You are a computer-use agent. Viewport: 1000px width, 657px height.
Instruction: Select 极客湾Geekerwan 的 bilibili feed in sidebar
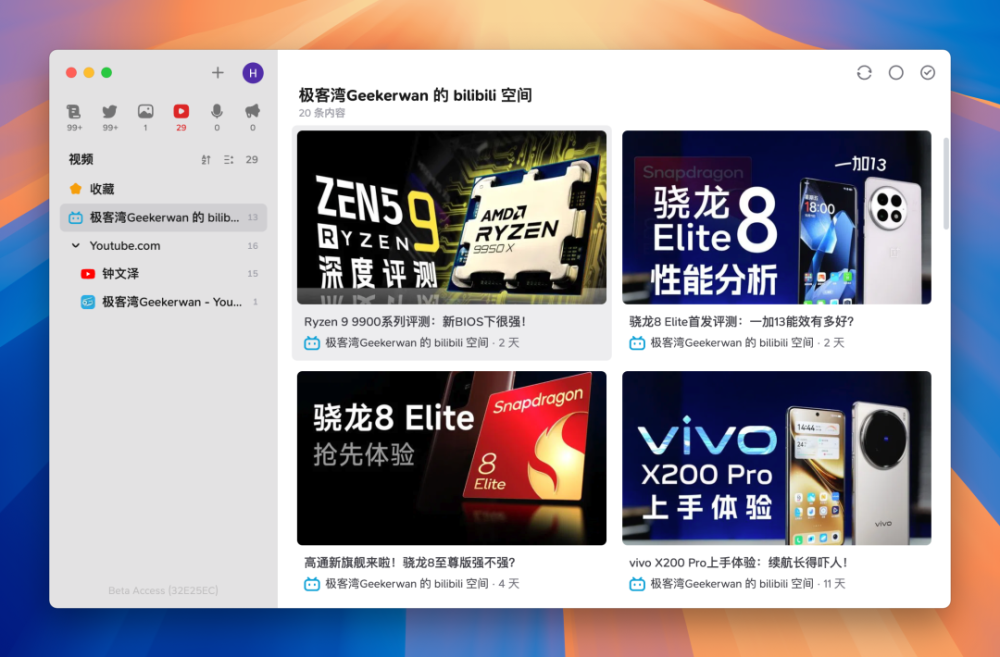pyautogui.click(x=163, y=218)
